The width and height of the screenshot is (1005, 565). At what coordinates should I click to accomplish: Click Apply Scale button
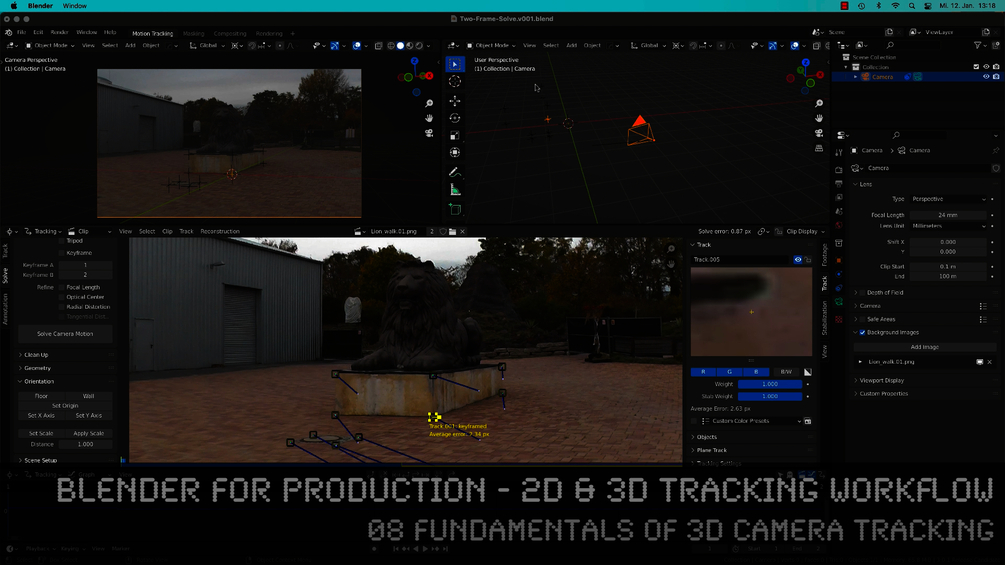click(x=88, y=434)
